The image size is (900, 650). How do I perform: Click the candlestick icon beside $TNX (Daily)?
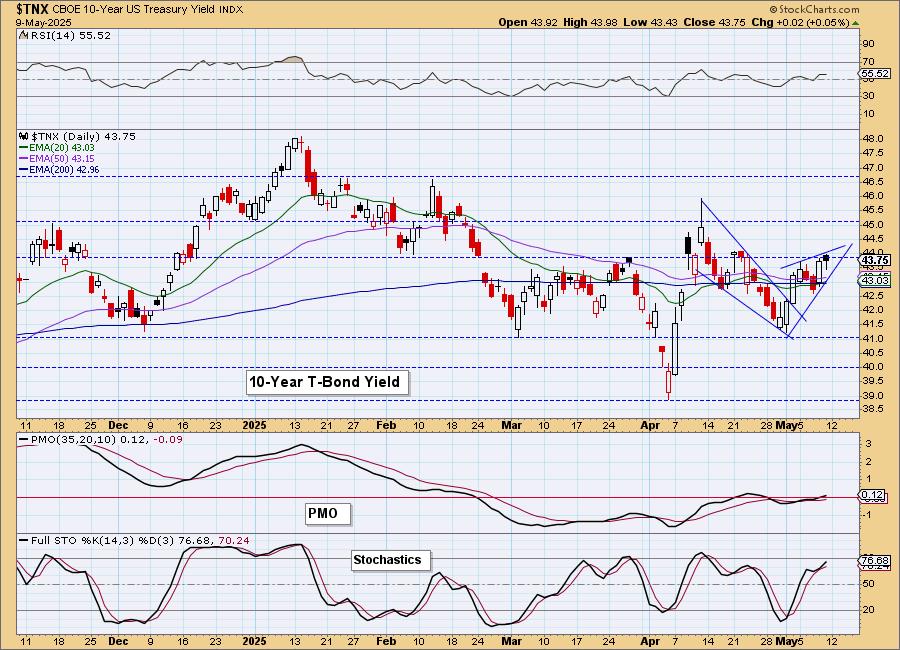click(24, 137)
